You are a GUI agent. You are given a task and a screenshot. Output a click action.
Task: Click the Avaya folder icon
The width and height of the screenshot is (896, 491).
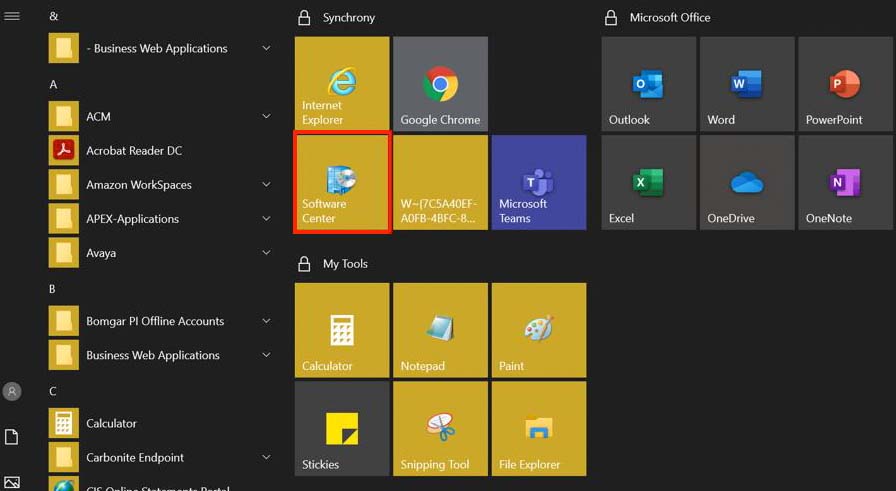pos(63,253)
